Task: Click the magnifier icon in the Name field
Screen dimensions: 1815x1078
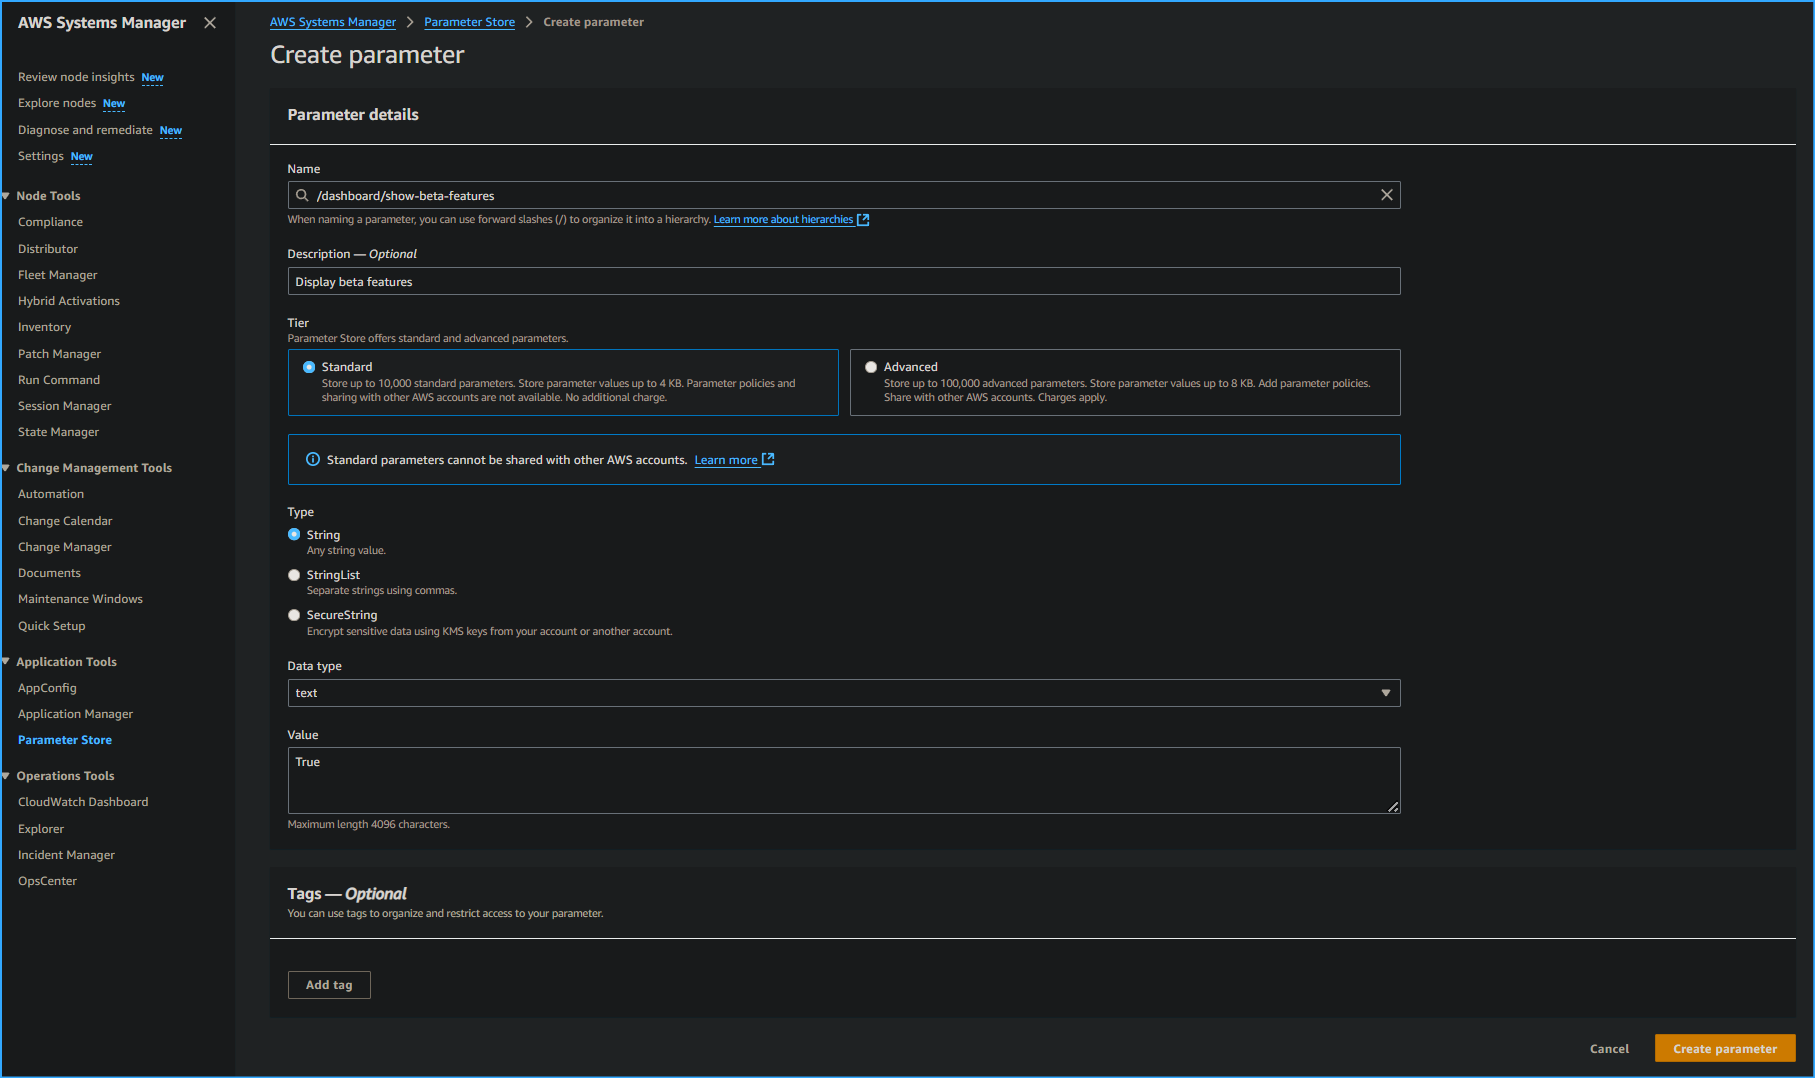Action: point(301,195)
